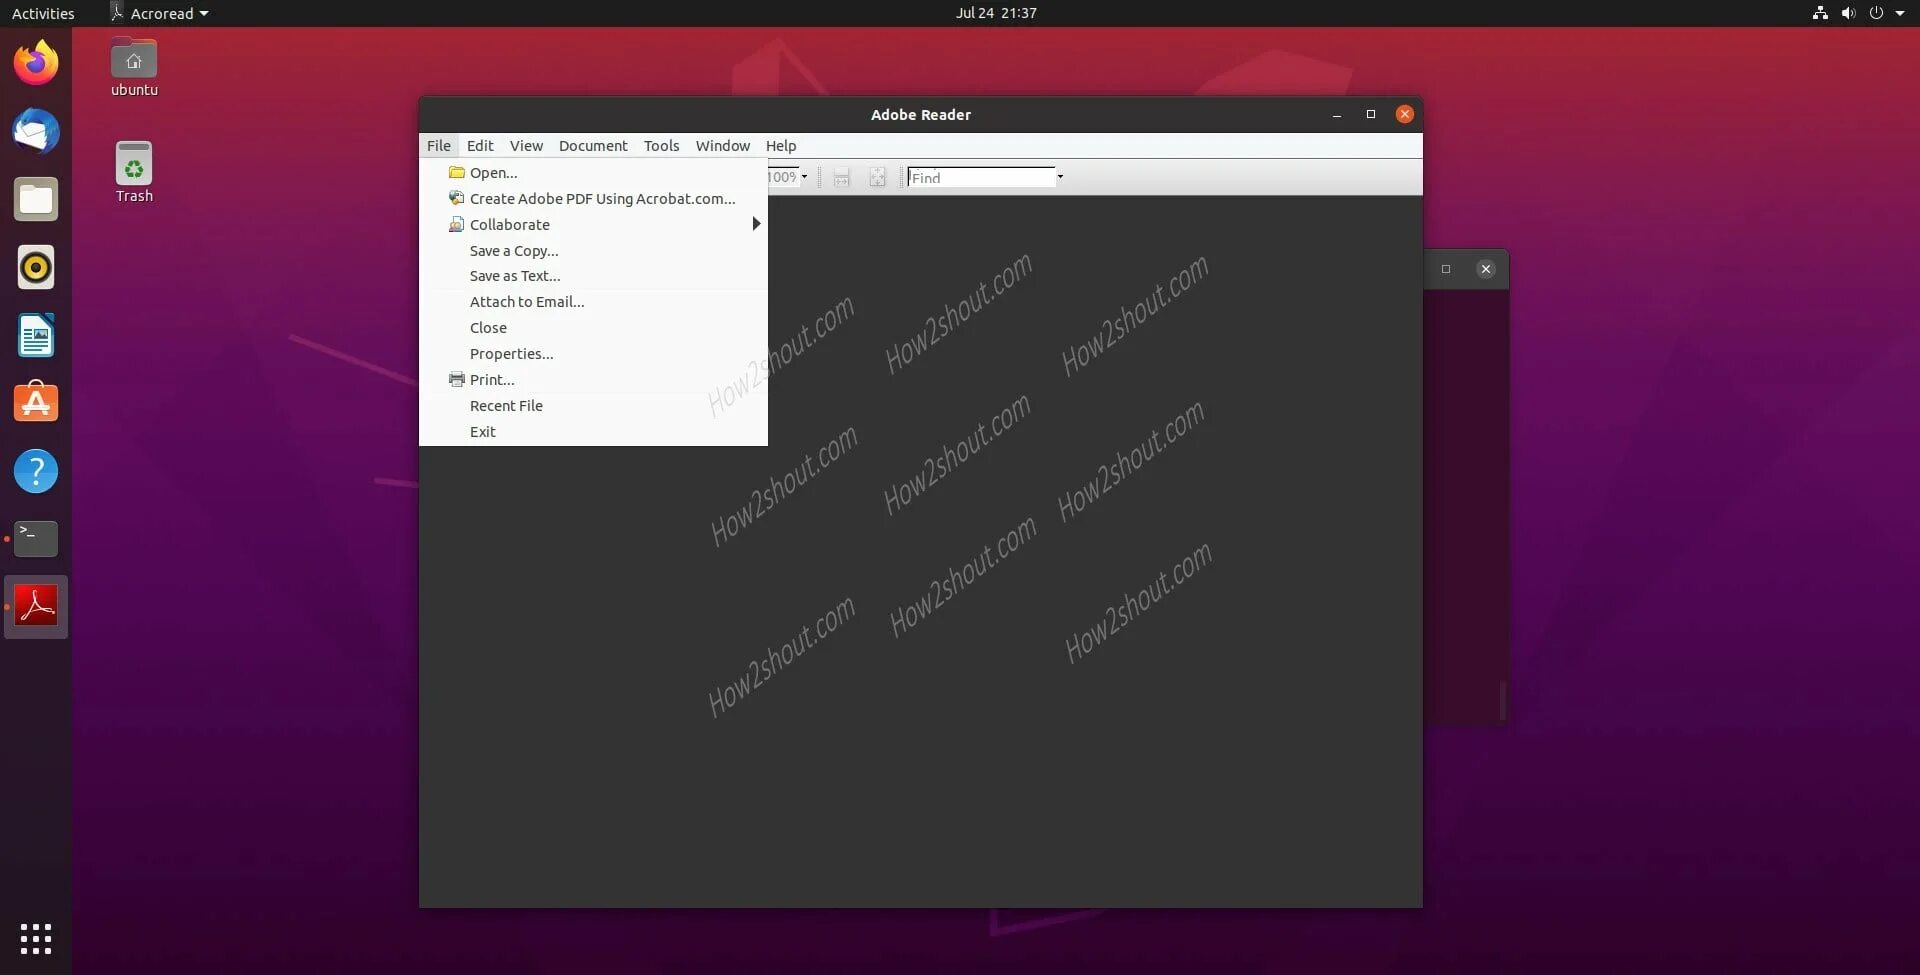Launch Firefox from the dock
Image resolution: width=1920 pixels, height=975 pixels.
36,63
